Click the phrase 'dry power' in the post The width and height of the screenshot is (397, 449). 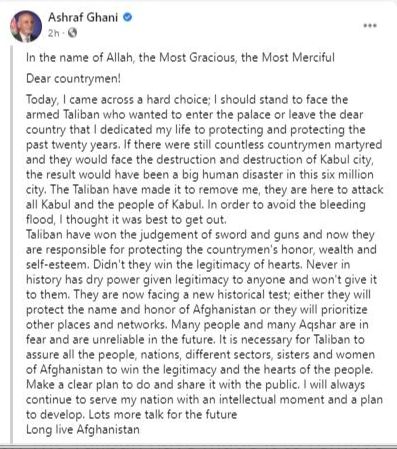coord(113,279)
